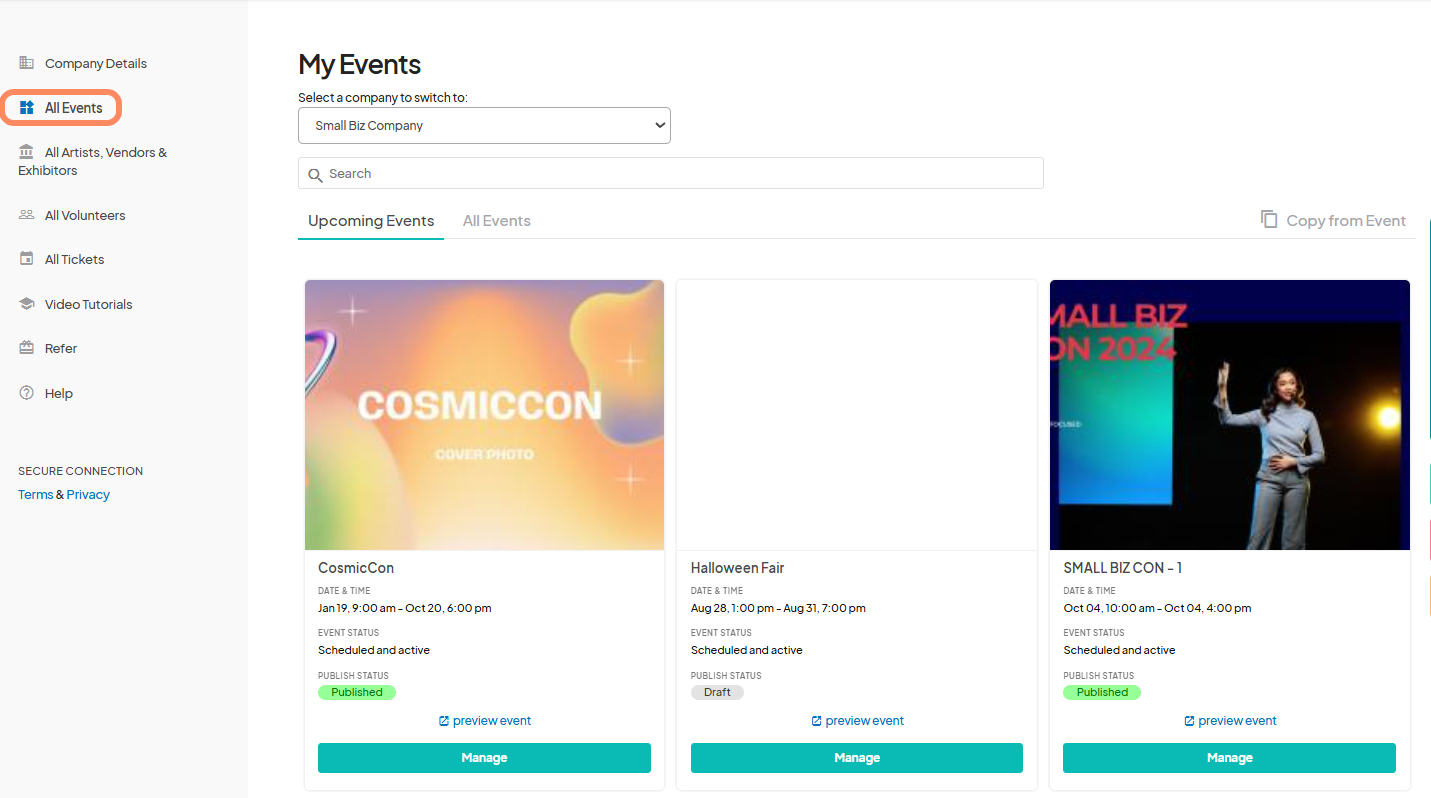Click the All Events grid icon
Screen dimensions: 1431x798
[x=26, y=107]
